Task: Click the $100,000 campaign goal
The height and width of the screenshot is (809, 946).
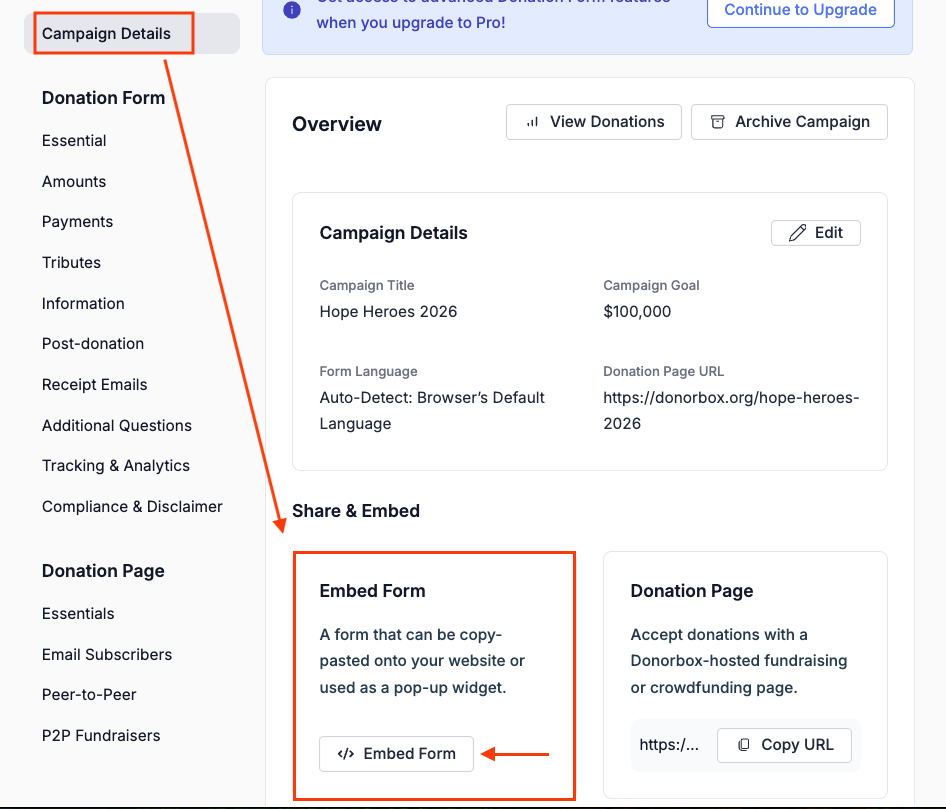Action: pos(637,312)
